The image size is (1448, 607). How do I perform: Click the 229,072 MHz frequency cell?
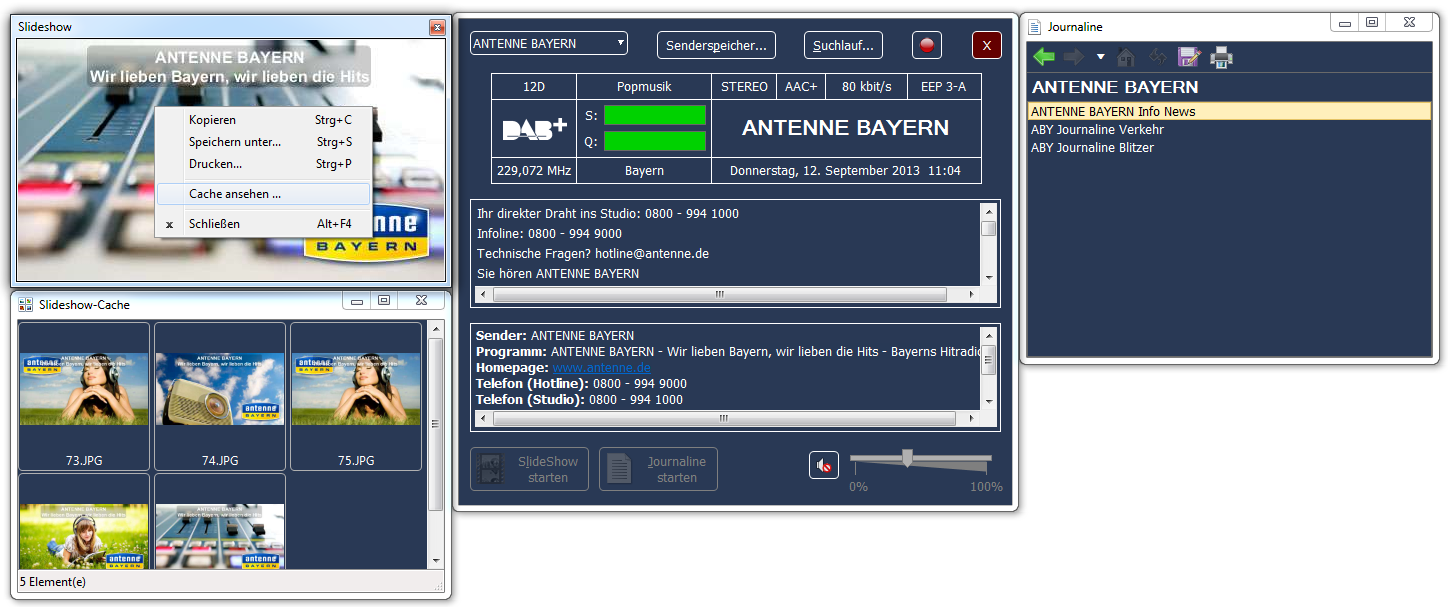point(534,171)
